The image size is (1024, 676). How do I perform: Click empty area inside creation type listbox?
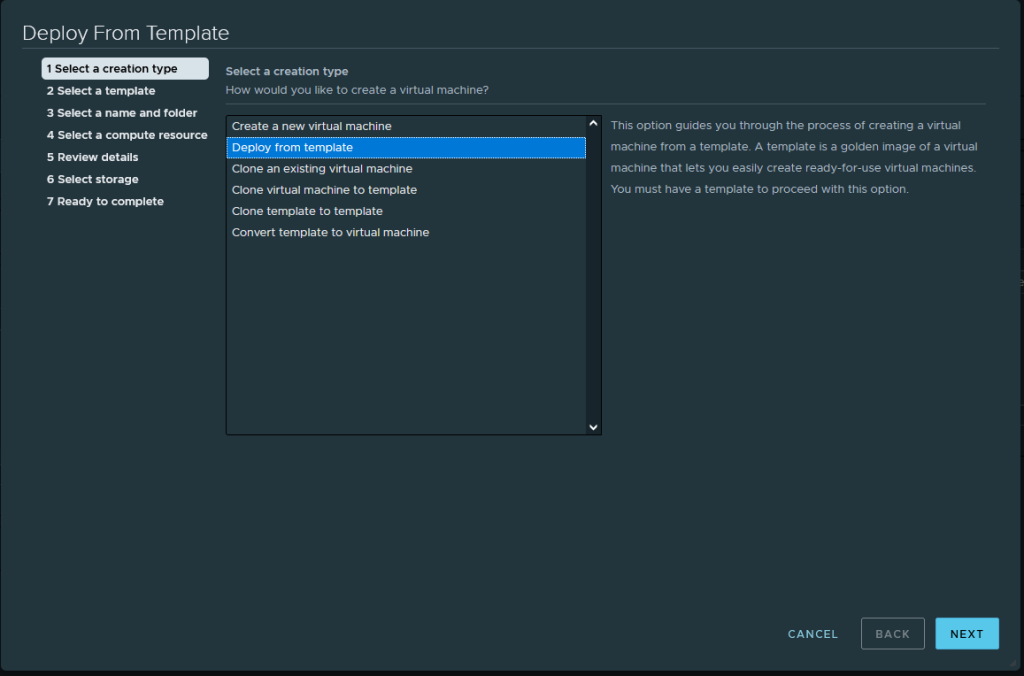400,340
